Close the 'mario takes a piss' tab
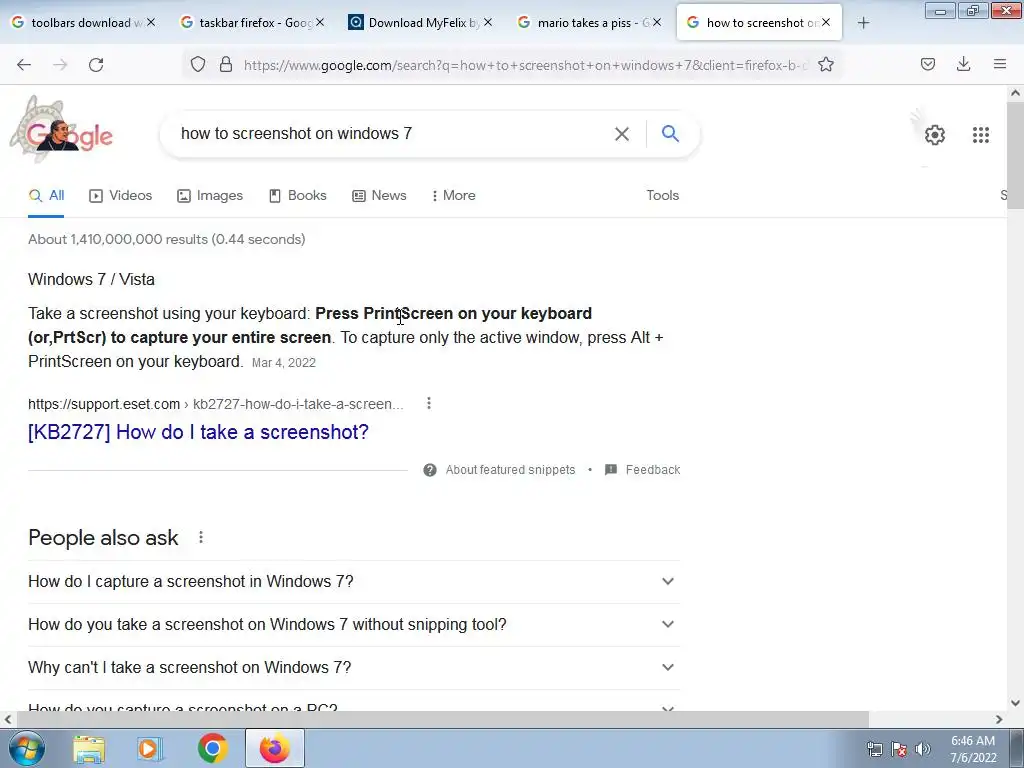The height and width of the screenshot is (768, 1024). pos(657,22)
